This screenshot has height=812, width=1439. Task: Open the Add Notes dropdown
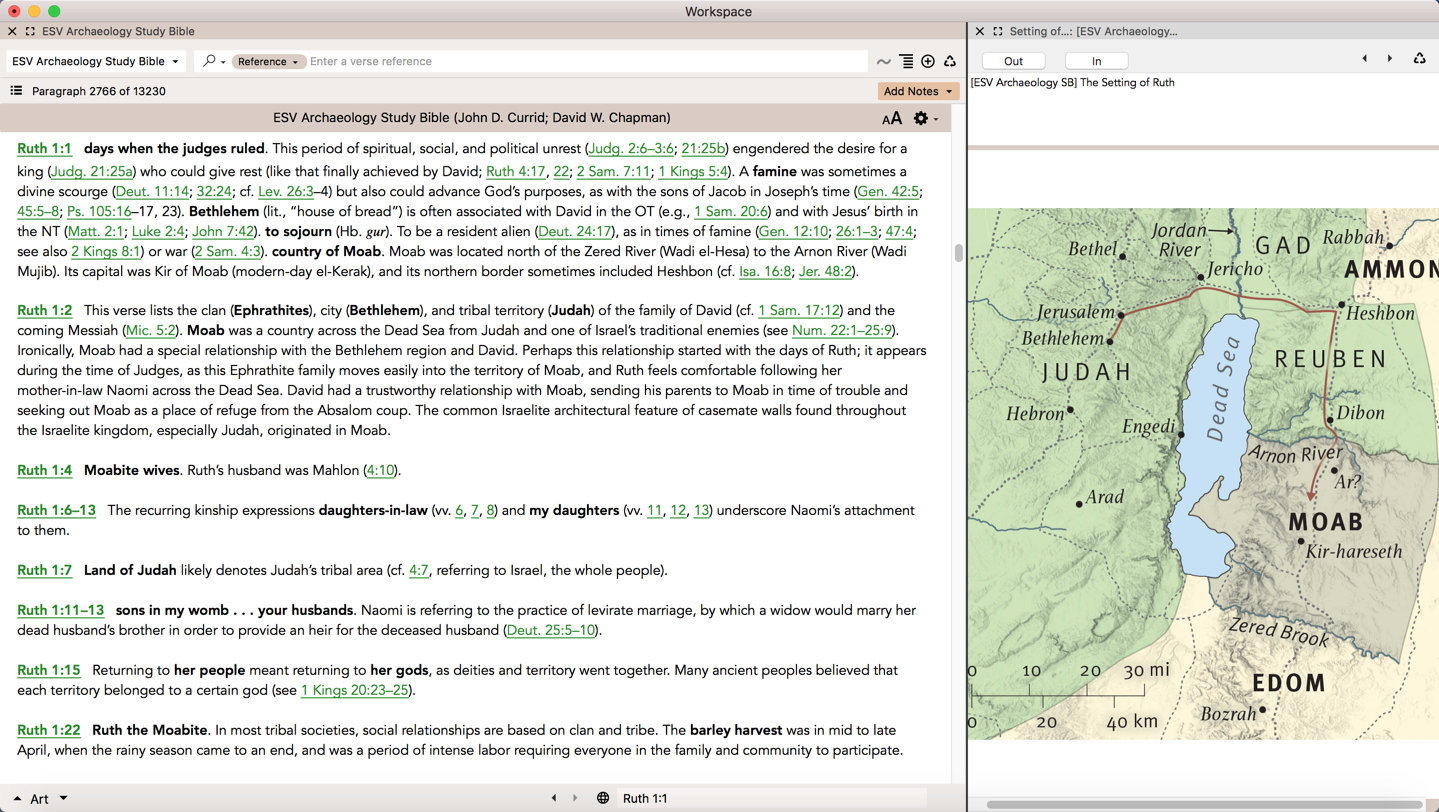coord(917,91)
